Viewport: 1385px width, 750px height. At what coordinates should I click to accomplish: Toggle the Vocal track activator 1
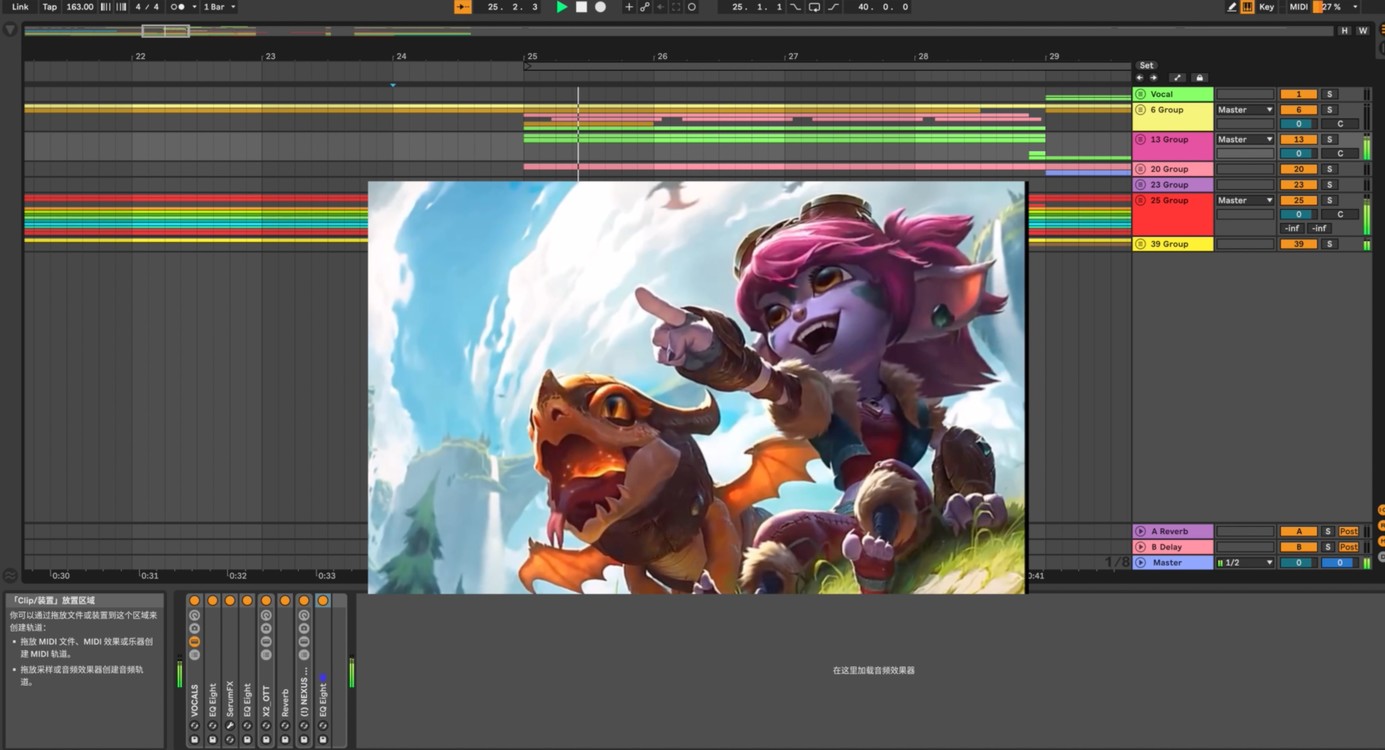tap(1299, 94)
